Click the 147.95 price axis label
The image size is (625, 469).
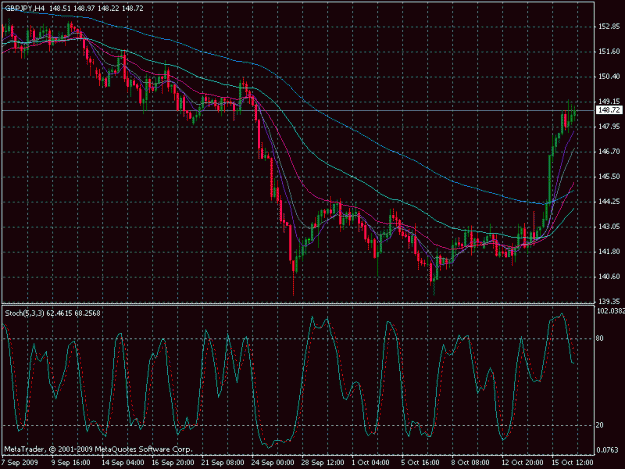tap(609, 126)
